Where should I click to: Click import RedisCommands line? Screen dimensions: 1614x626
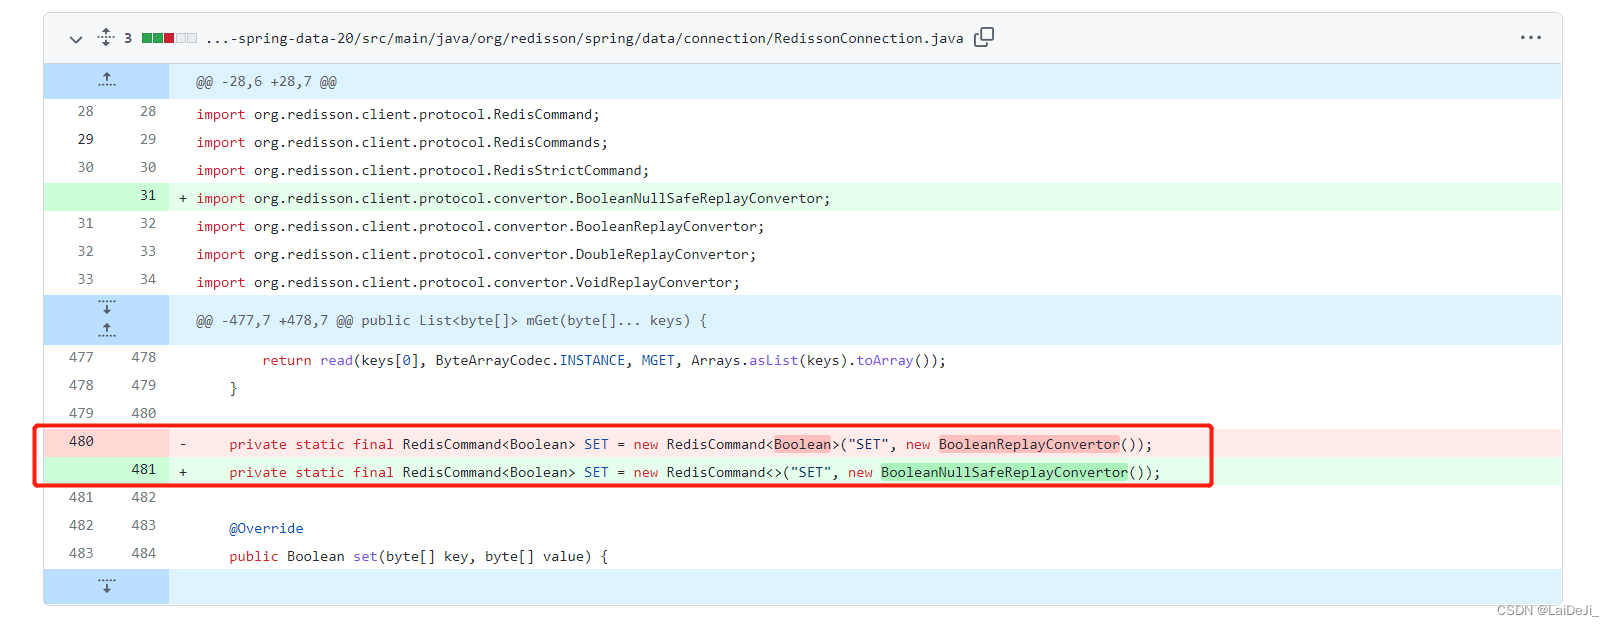[402, 143]
